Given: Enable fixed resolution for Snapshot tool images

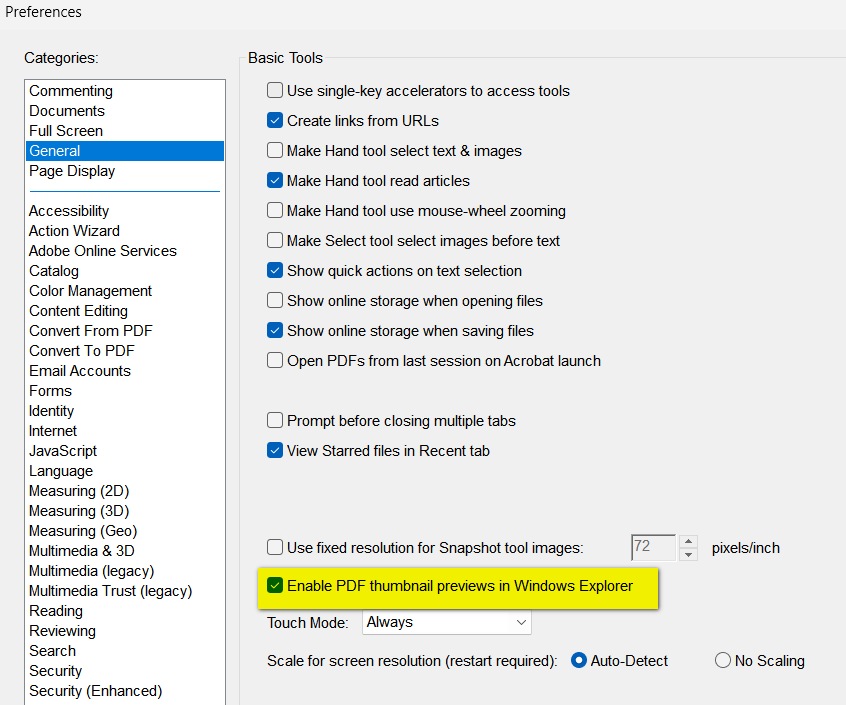Looking at the screenshot, I should 275,548.
